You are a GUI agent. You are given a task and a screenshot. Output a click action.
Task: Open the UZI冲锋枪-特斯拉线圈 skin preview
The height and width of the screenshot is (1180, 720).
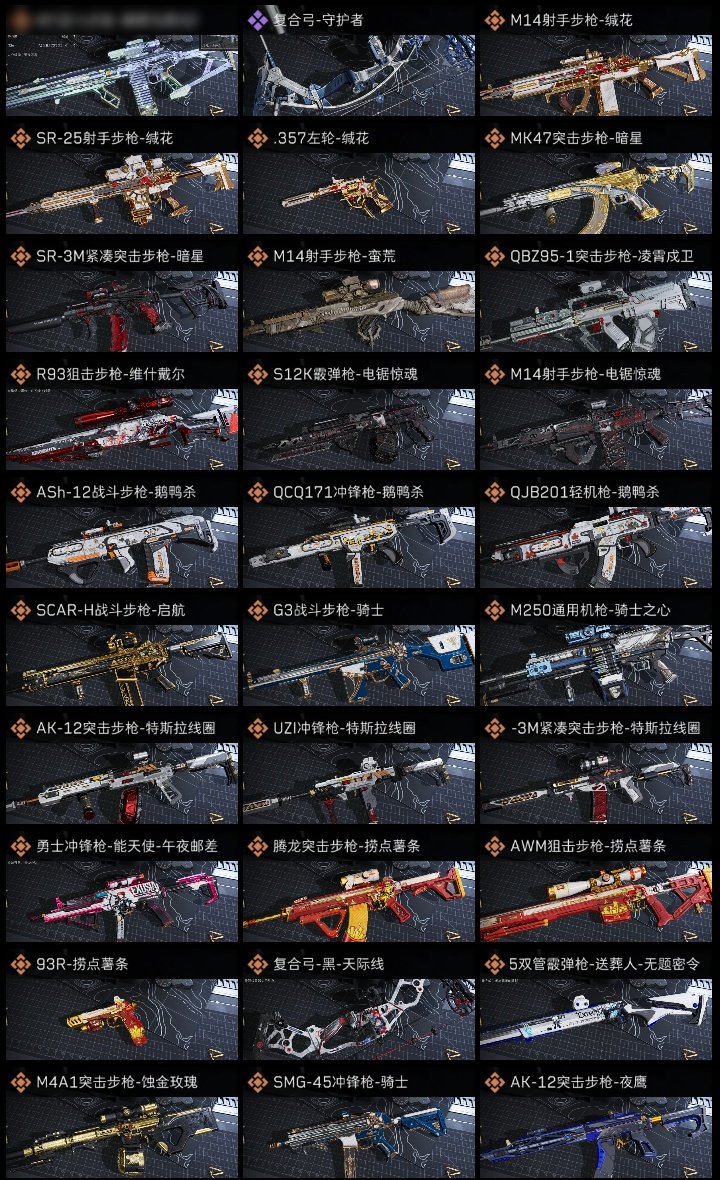[x=359, y=783]
